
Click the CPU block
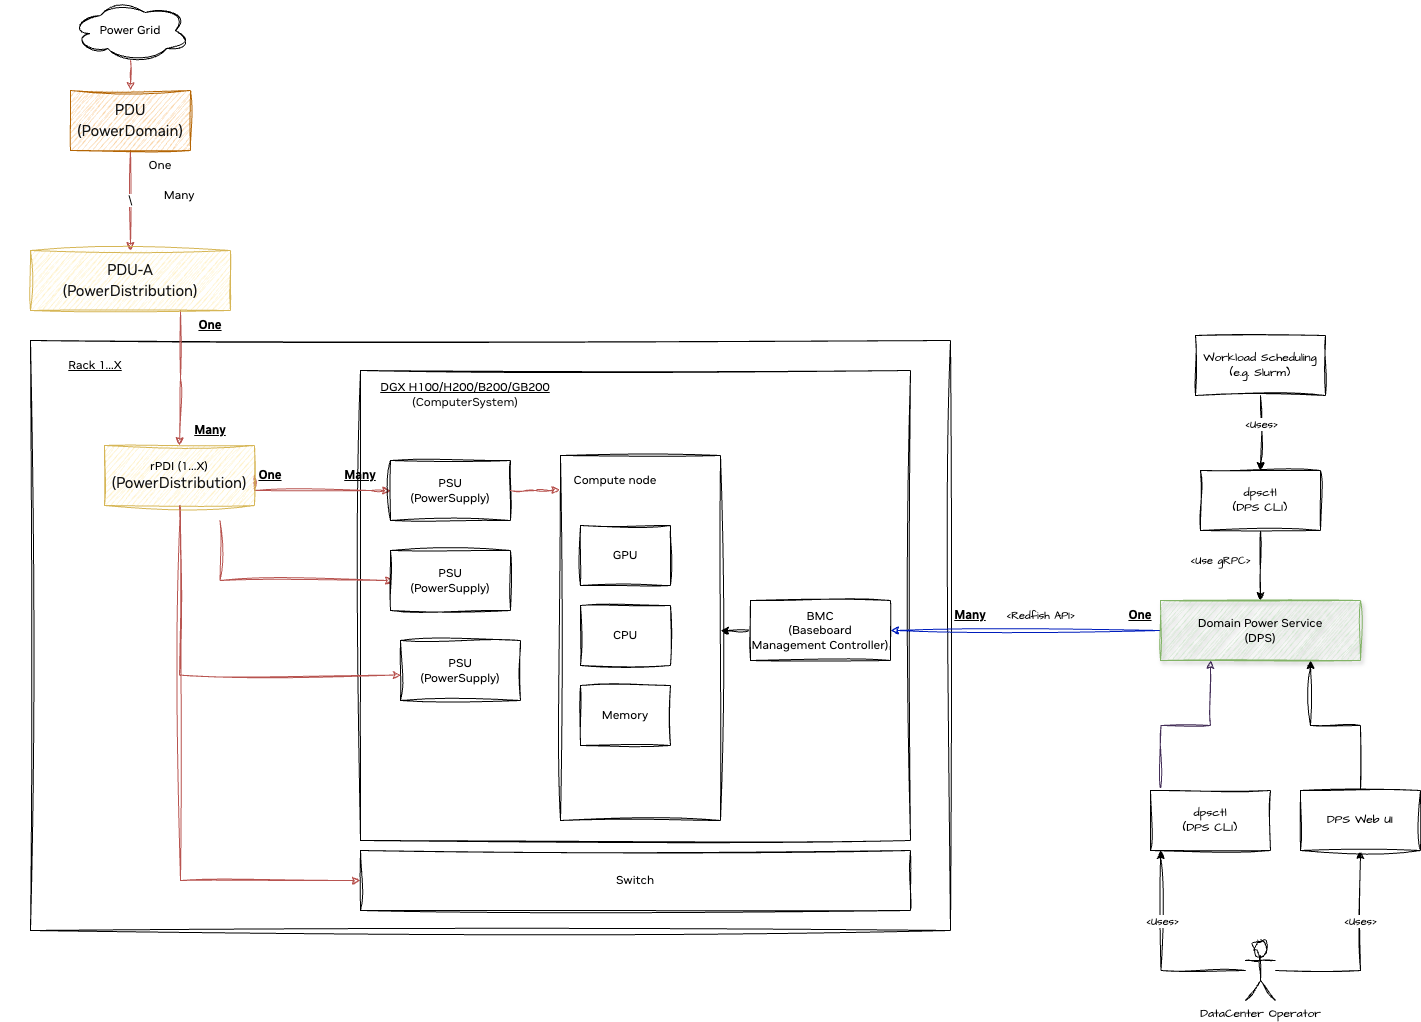tap(625, 634)
